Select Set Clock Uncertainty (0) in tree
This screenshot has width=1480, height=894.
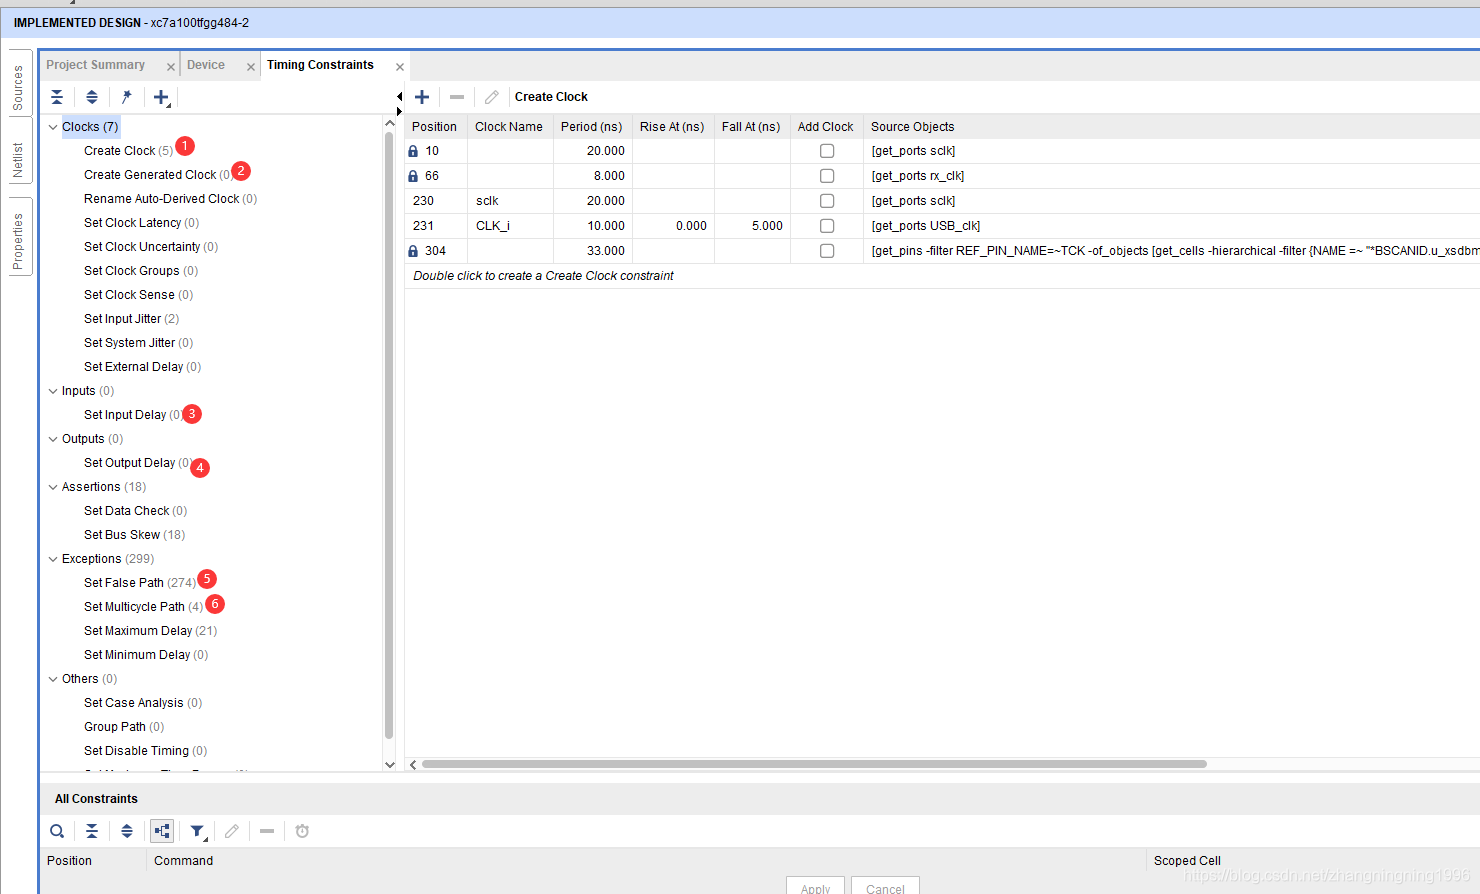151,247
